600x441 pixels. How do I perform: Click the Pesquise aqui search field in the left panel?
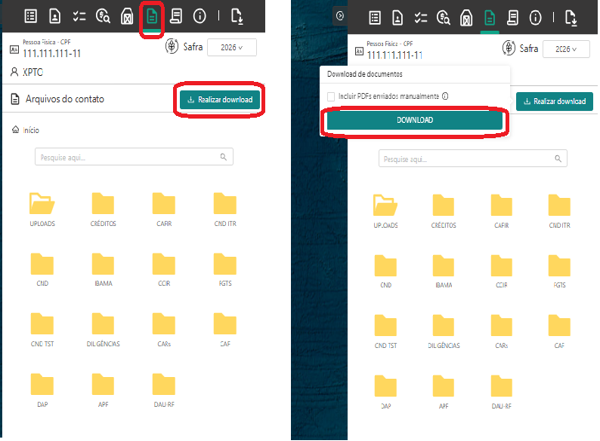click(x=134, y=157)
